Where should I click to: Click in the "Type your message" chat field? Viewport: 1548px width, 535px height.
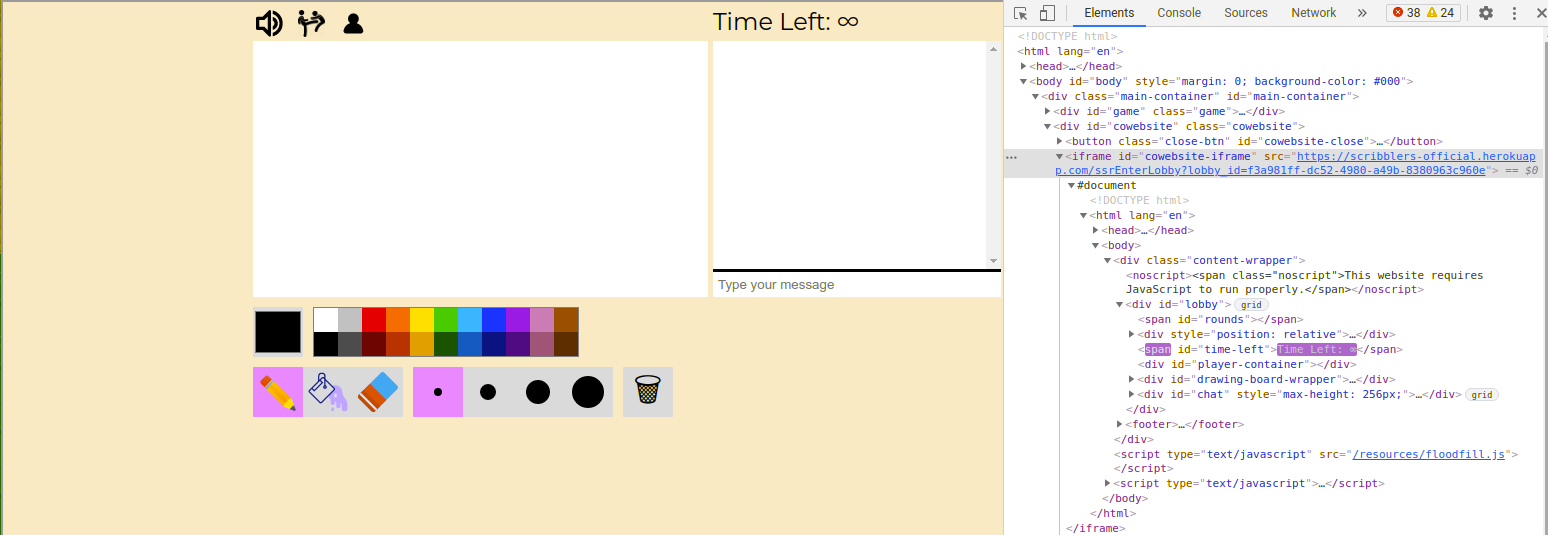coord(857,285)
